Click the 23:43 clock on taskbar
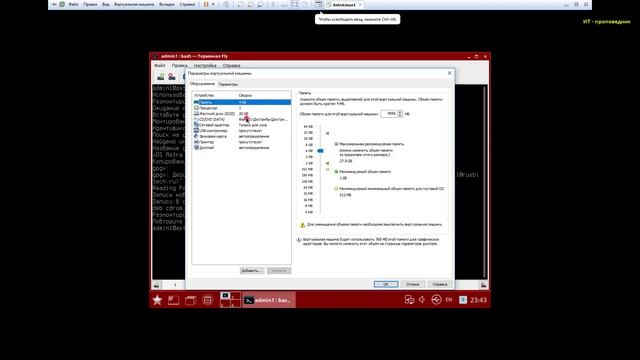640x360 pixels. [x=478, y=300]
